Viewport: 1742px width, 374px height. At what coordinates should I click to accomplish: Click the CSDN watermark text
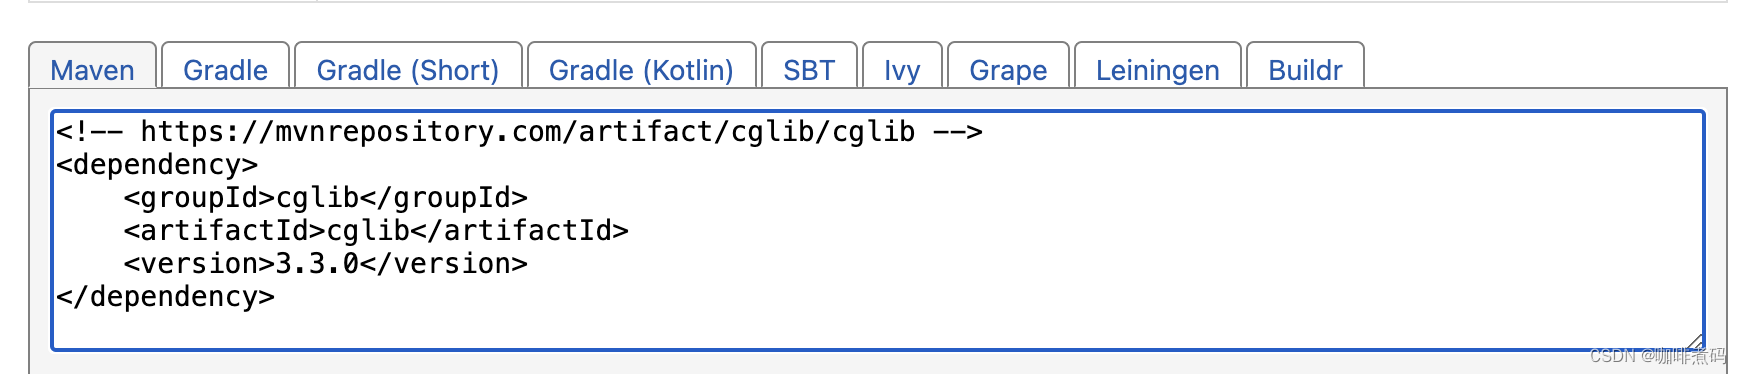[1657, 356]
